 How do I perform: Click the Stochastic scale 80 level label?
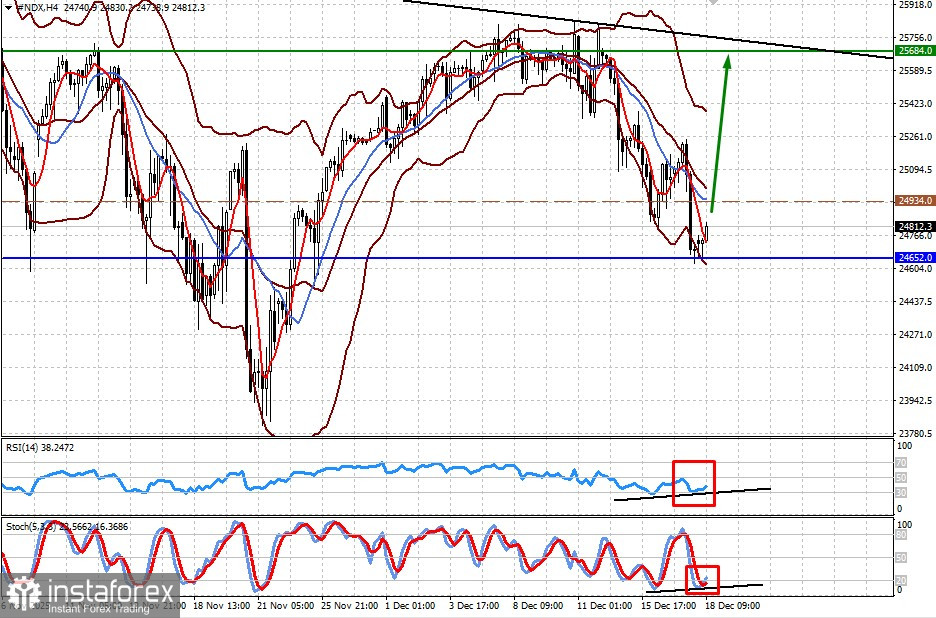(x=901, y=535)
